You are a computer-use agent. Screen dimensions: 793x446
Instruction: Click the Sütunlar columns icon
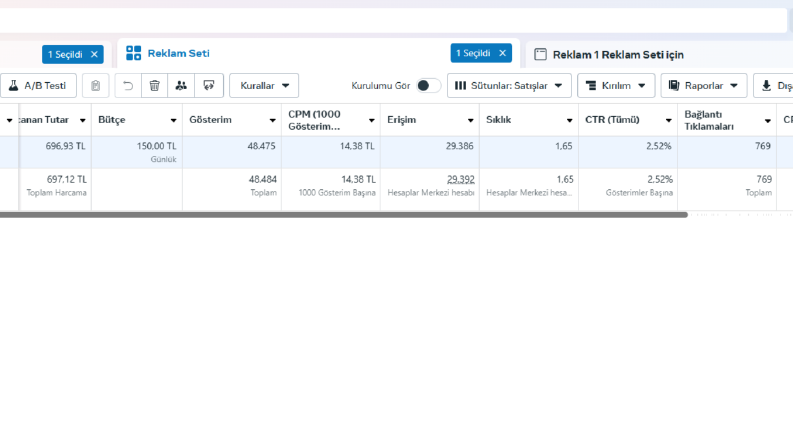tap(460, 85)
